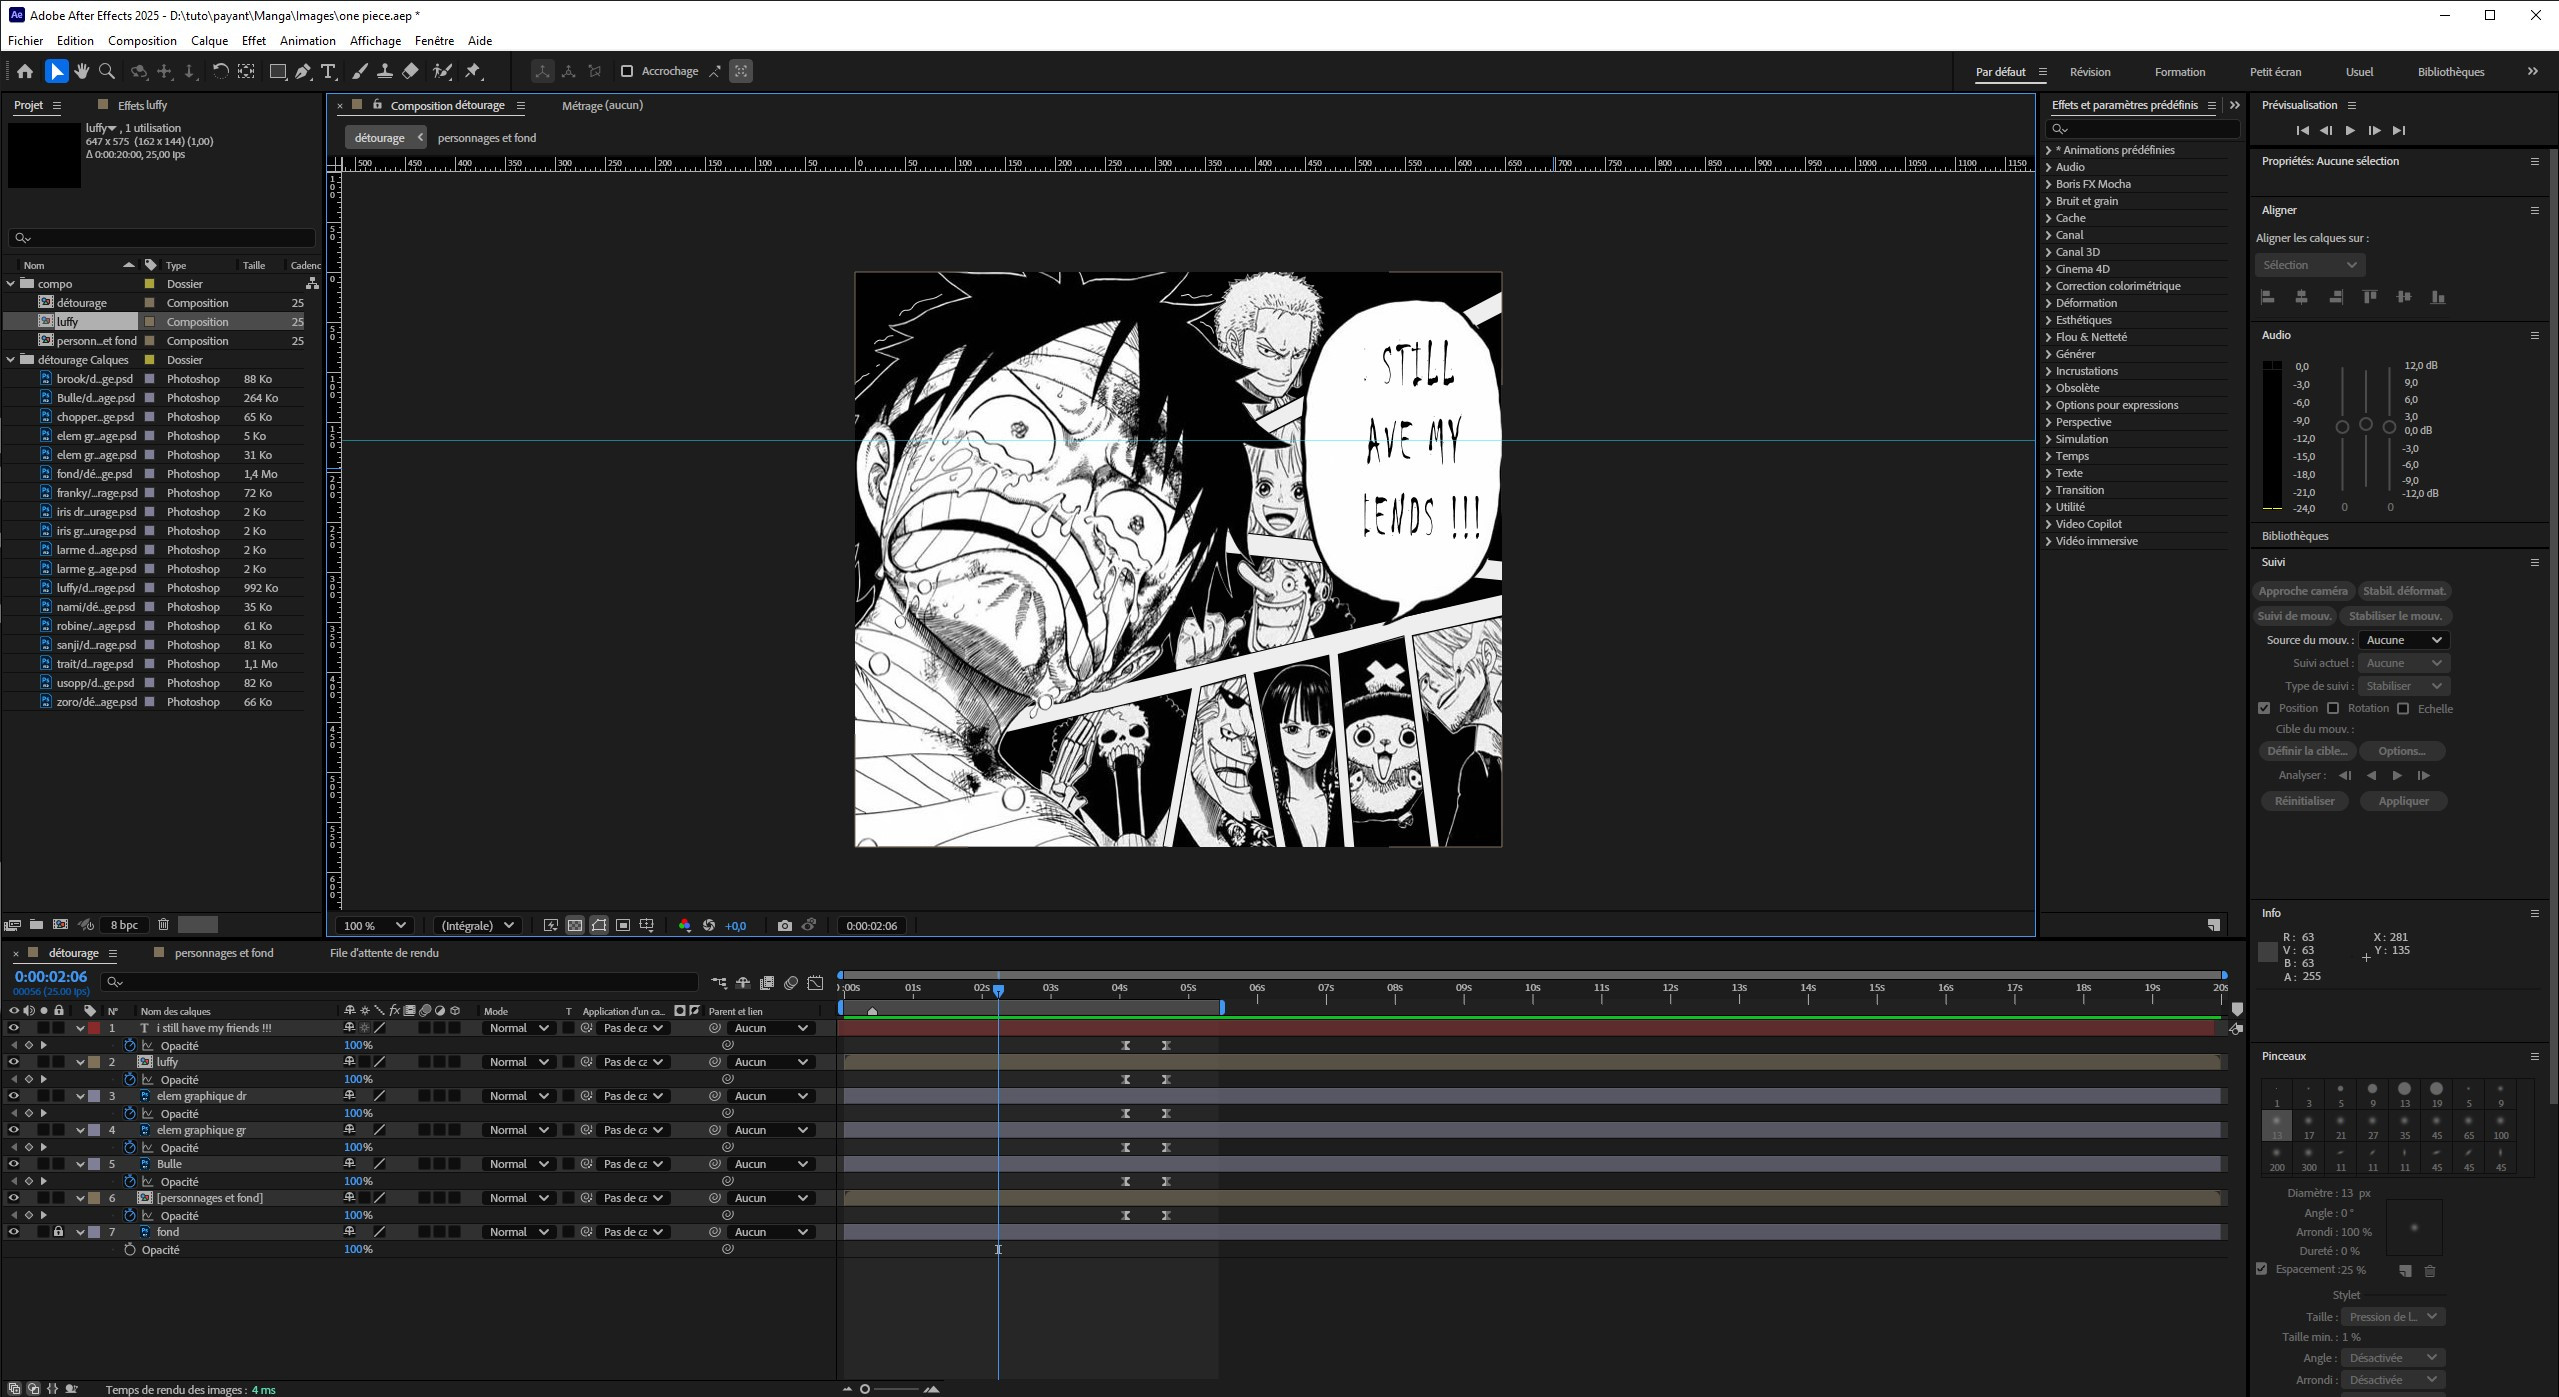The image size is (2559, 1397).
Task: Open the Animation menu
Action: click(x=307, y=41)
